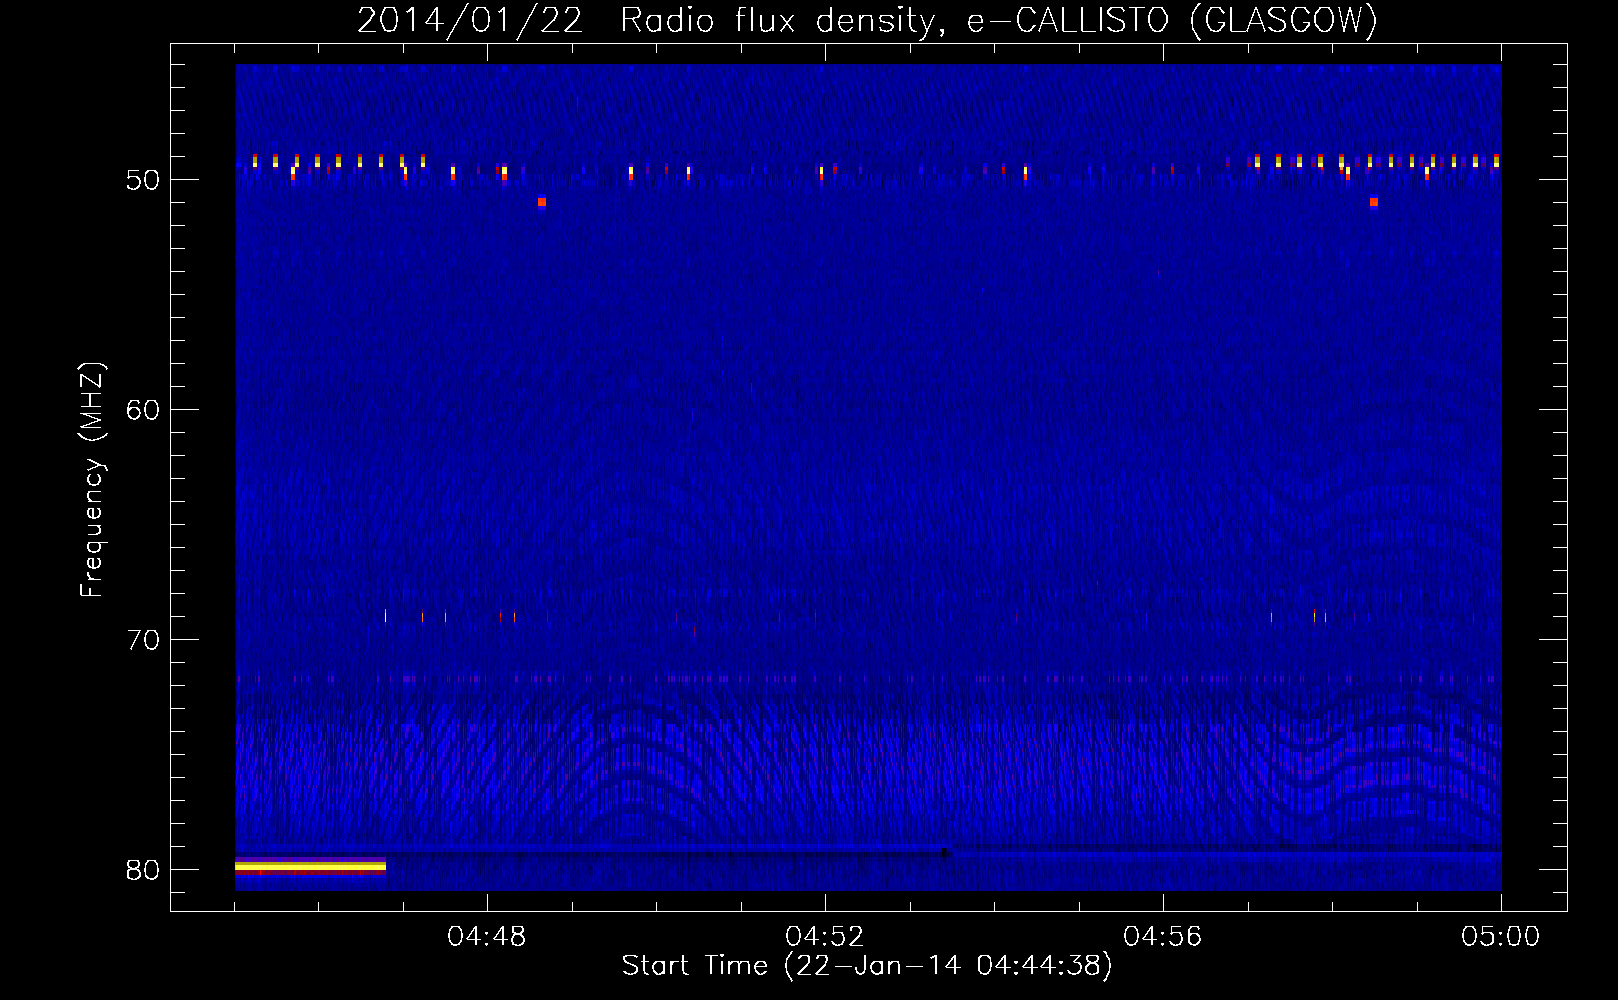Click the date 2014/01/22 in the title
This screenshot has height=1000, width=1618.
[469, 20]
